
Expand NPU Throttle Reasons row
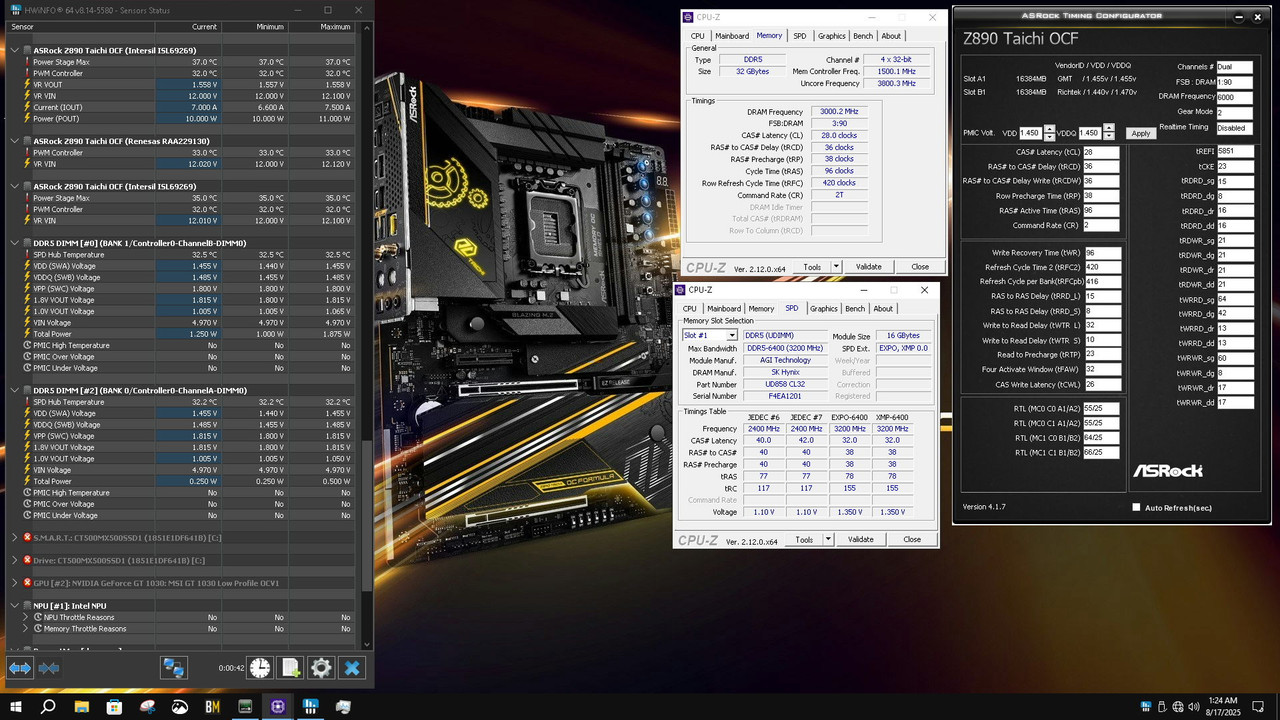[26, 617]
